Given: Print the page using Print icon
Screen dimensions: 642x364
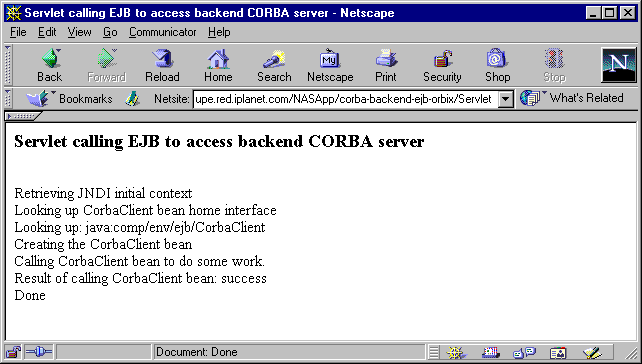Looking at the screenshot, I should (x=386, y=66).
